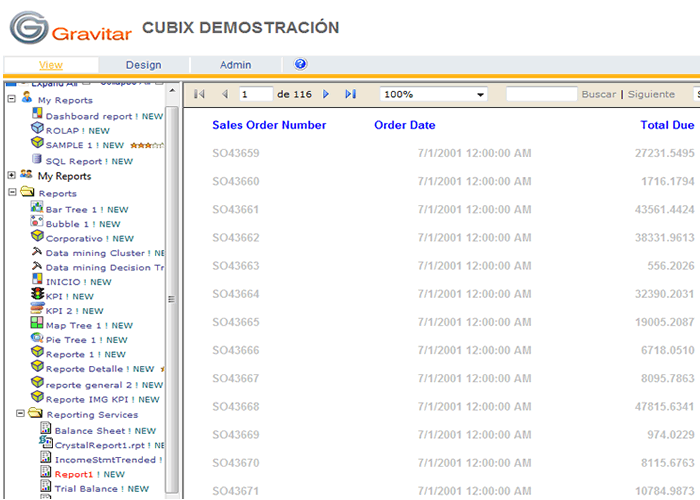This screenshot has height=500, width=700.
Task: Click the Buscar search link
Action: (599, 94)
